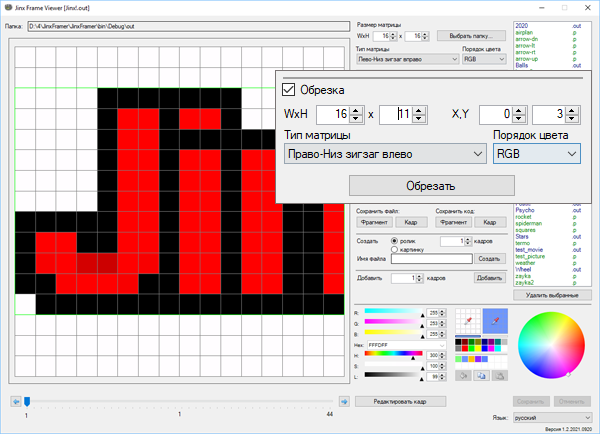This screenshot has height=434, width=600.
Task: Click the H hue rainbow slider
Action: (x=394, y=354)
